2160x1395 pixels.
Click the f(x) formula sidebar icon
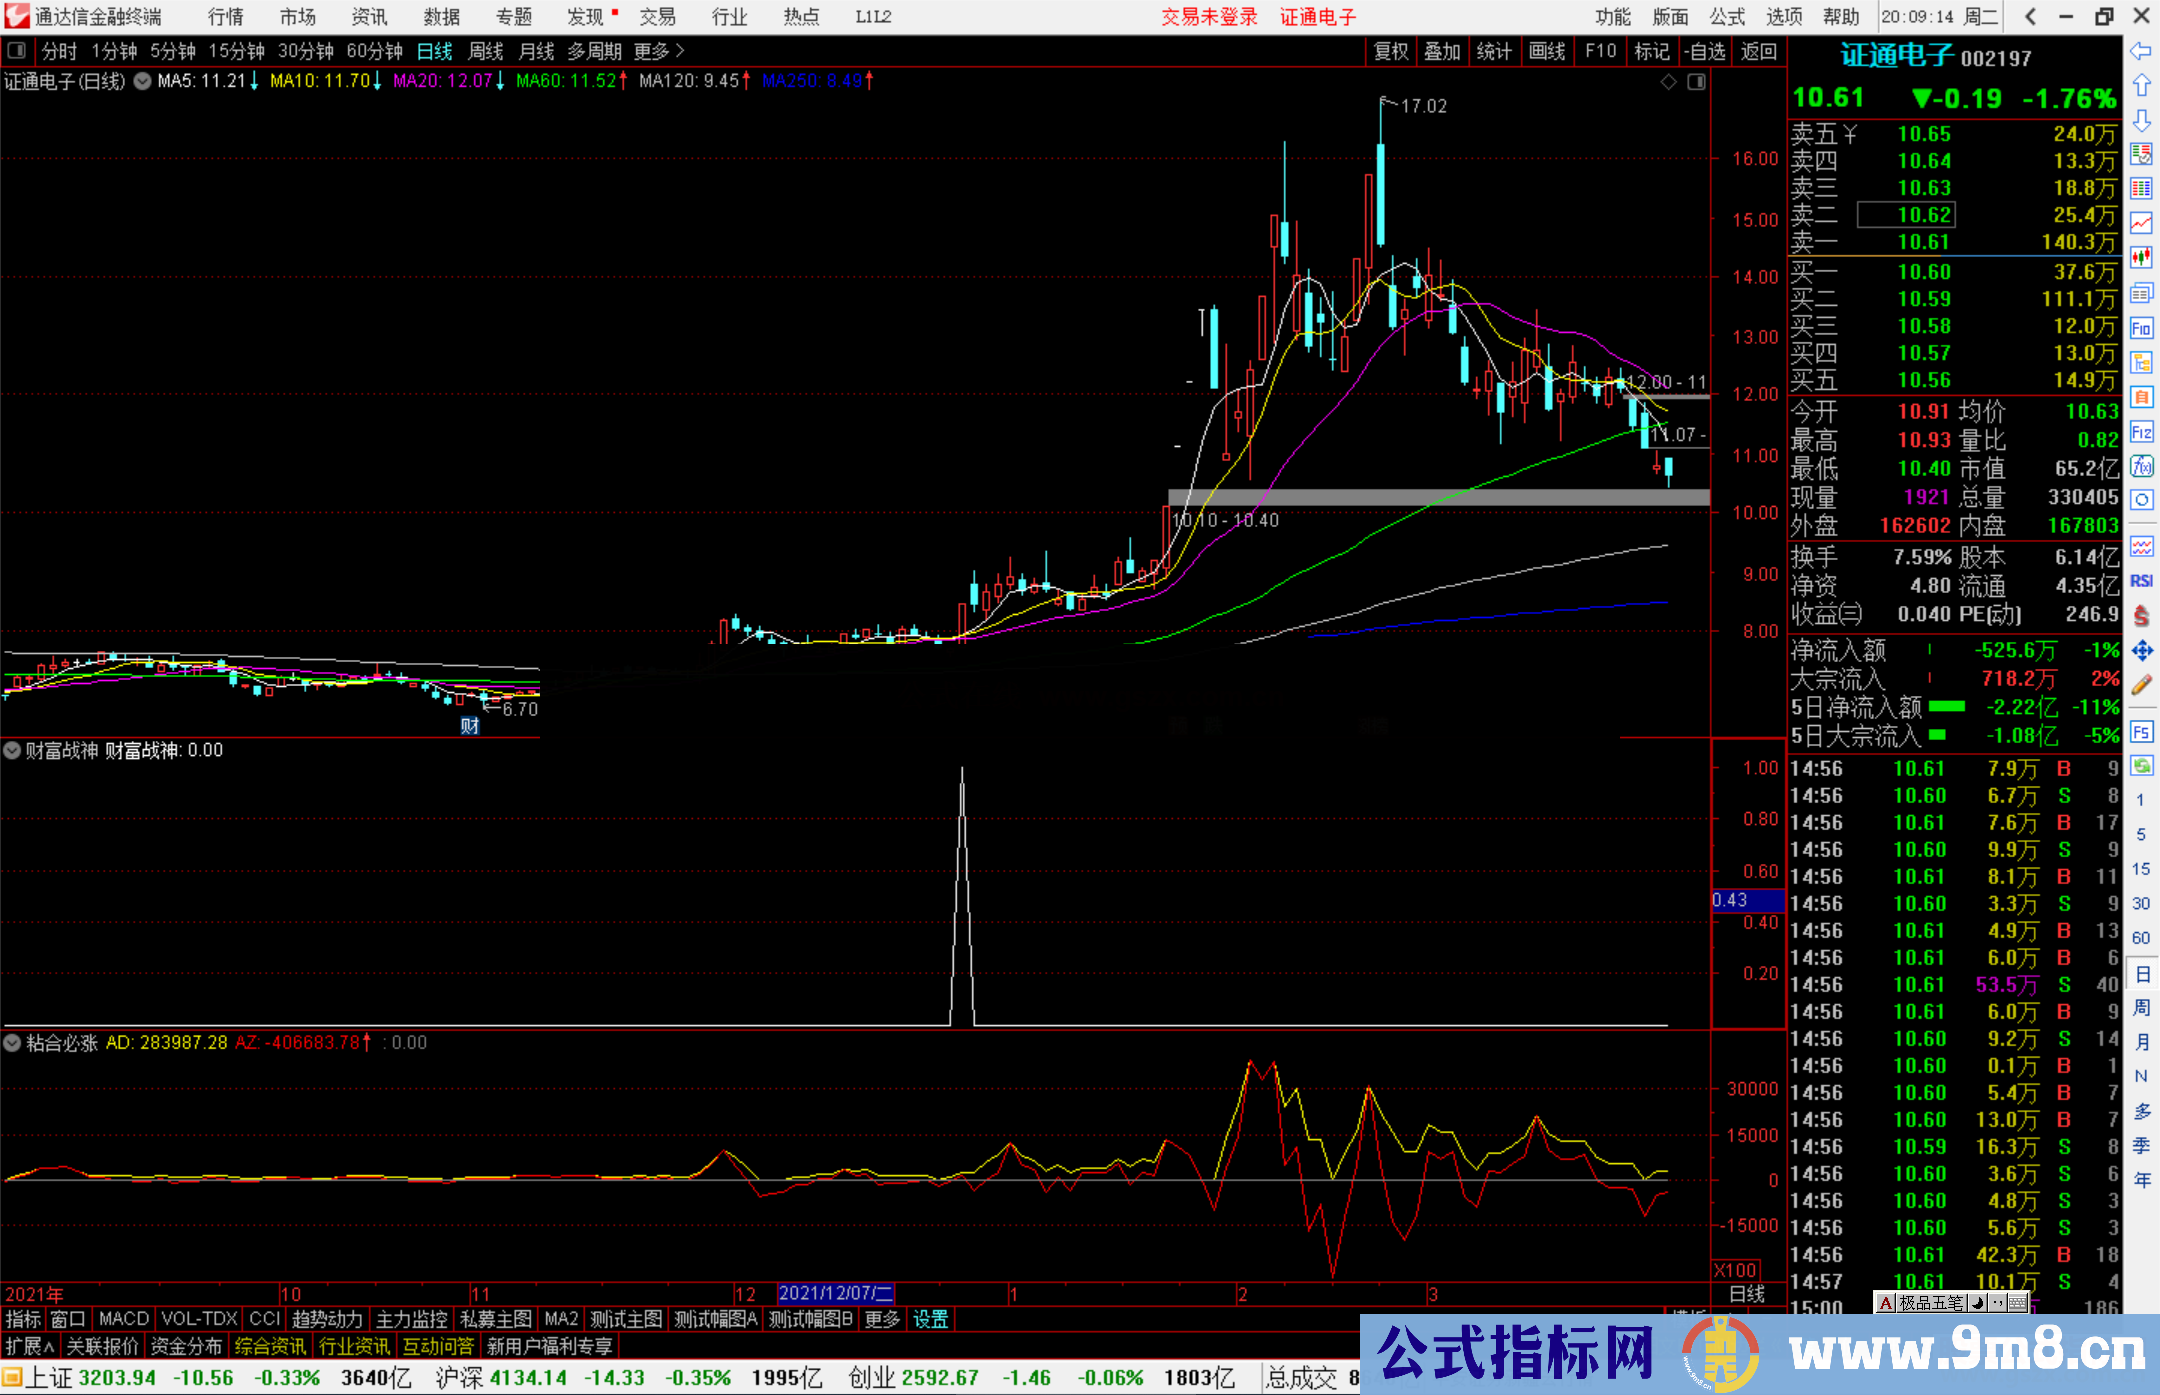[2141, 466]
